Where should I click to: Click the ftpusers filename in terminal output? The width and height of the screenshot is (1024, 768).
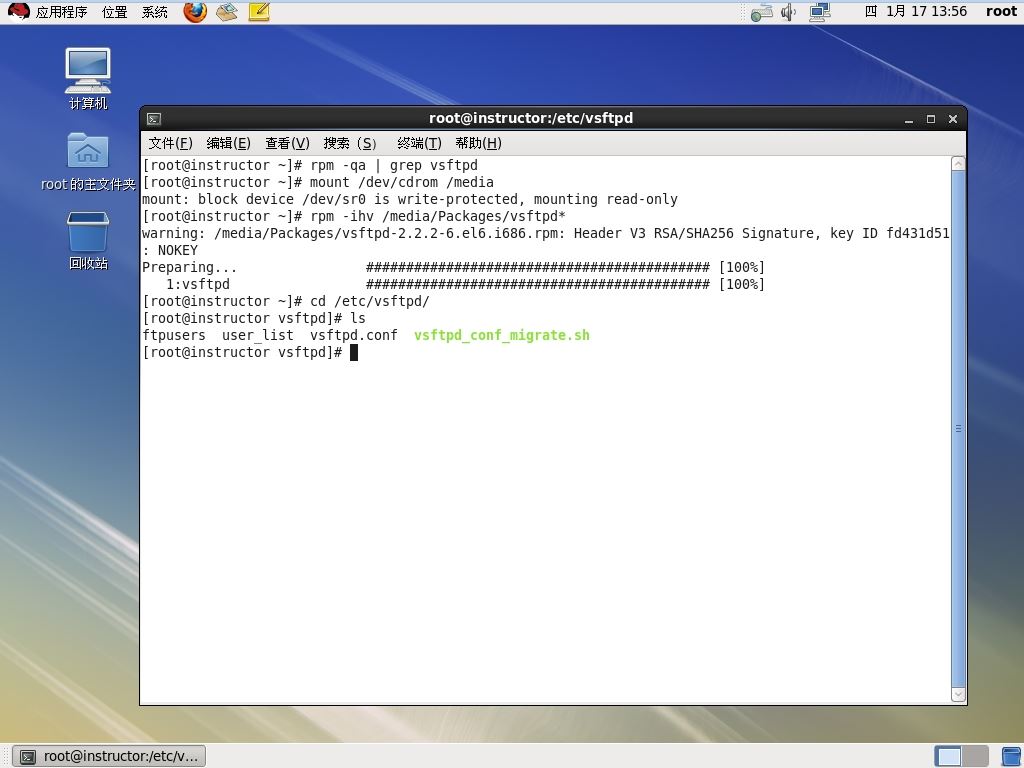click(174, 335)
